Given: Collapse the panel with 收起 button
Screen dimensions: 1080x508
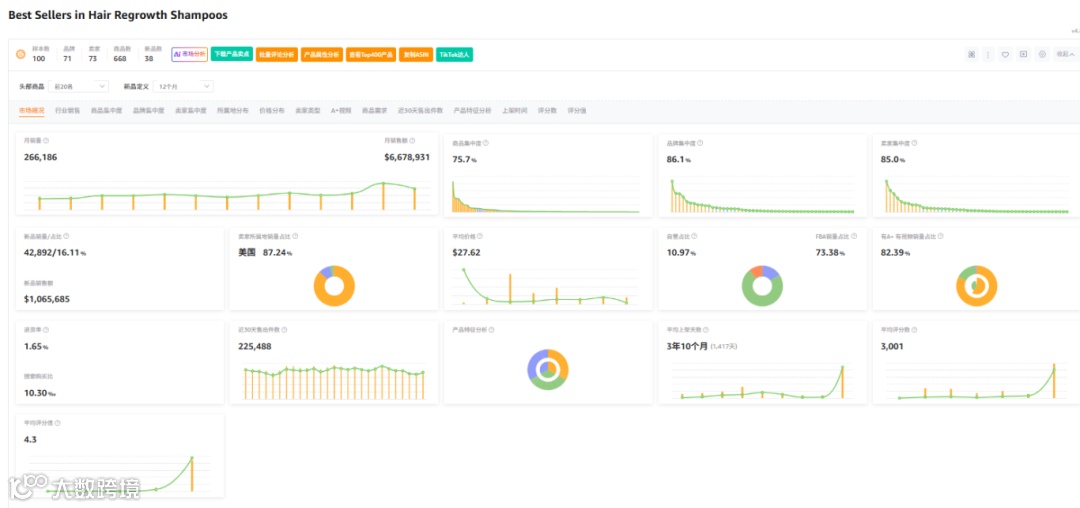Looking at the screenshot, I should [x=1065, y=54].
